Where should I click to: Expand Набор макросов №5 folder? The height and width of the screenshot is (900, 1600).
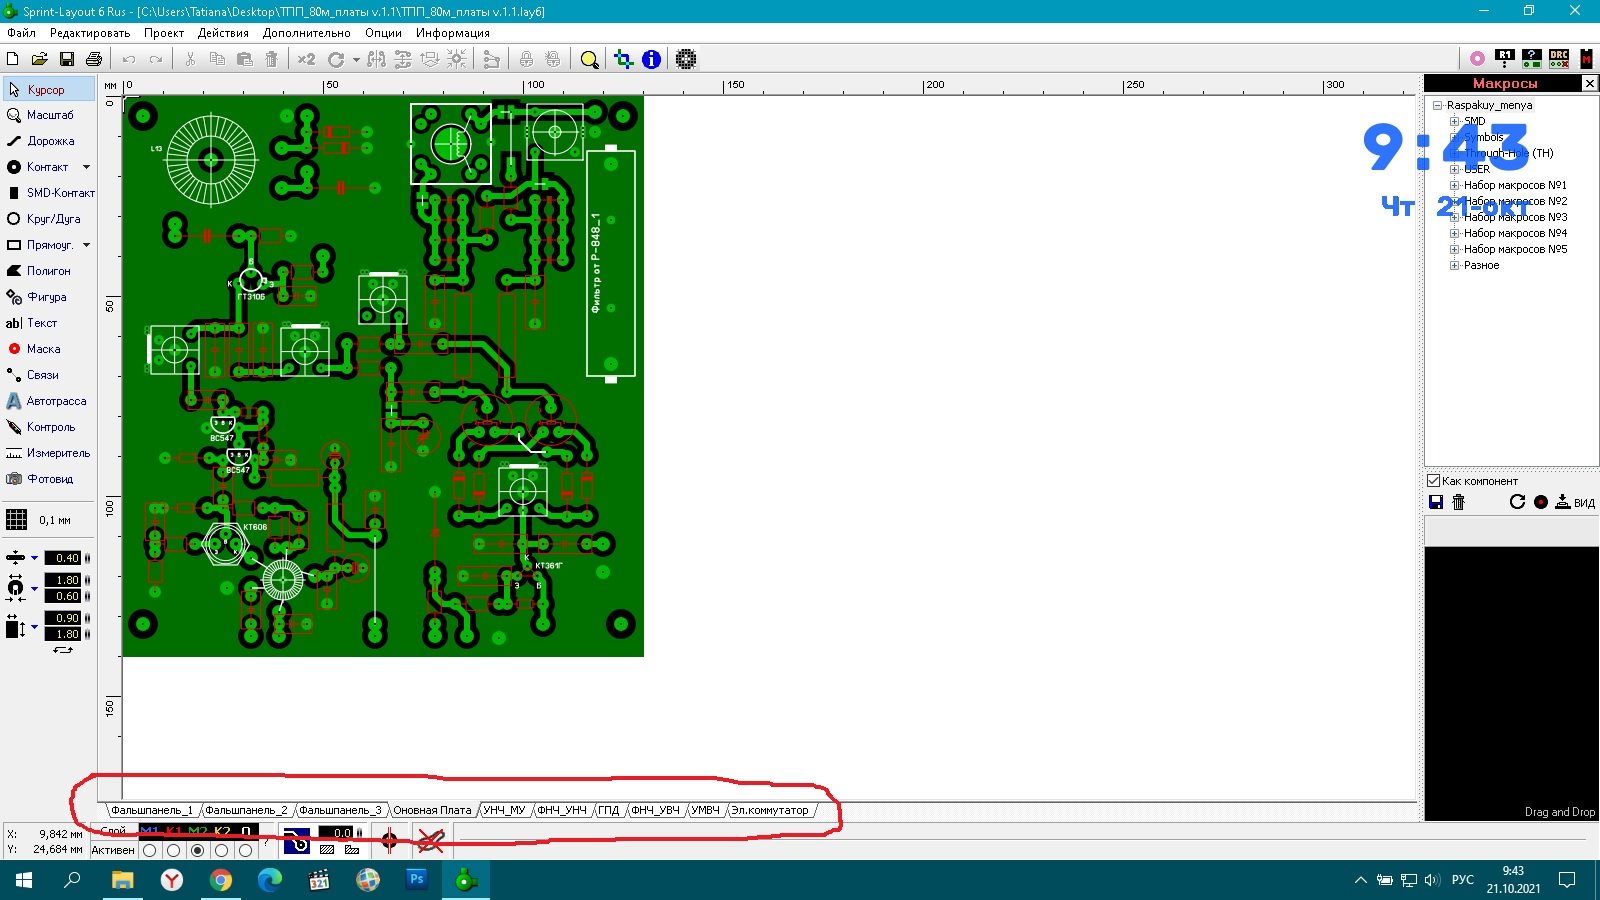click(1455, 249)
